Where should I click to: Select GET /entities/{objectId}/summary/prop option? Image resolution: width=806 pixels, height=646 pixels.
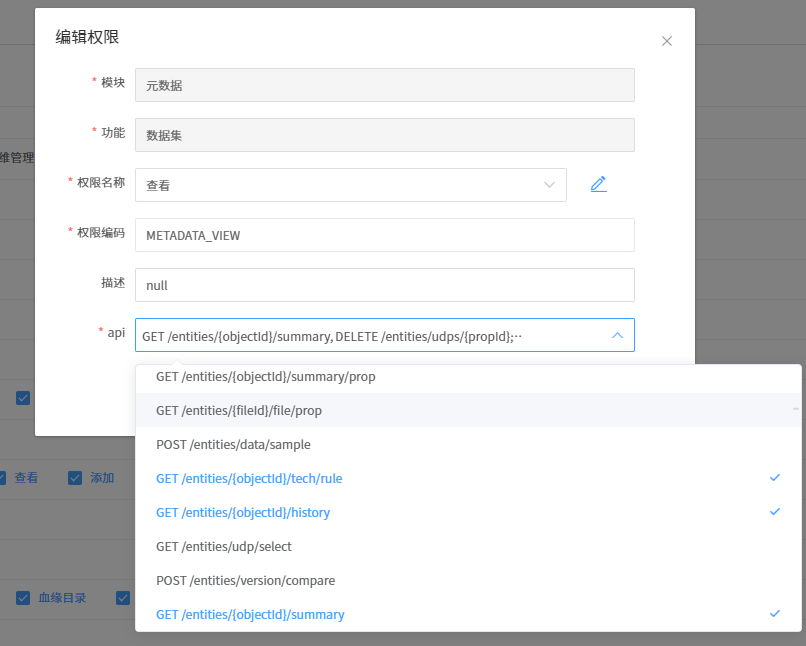tap(468, 377)
